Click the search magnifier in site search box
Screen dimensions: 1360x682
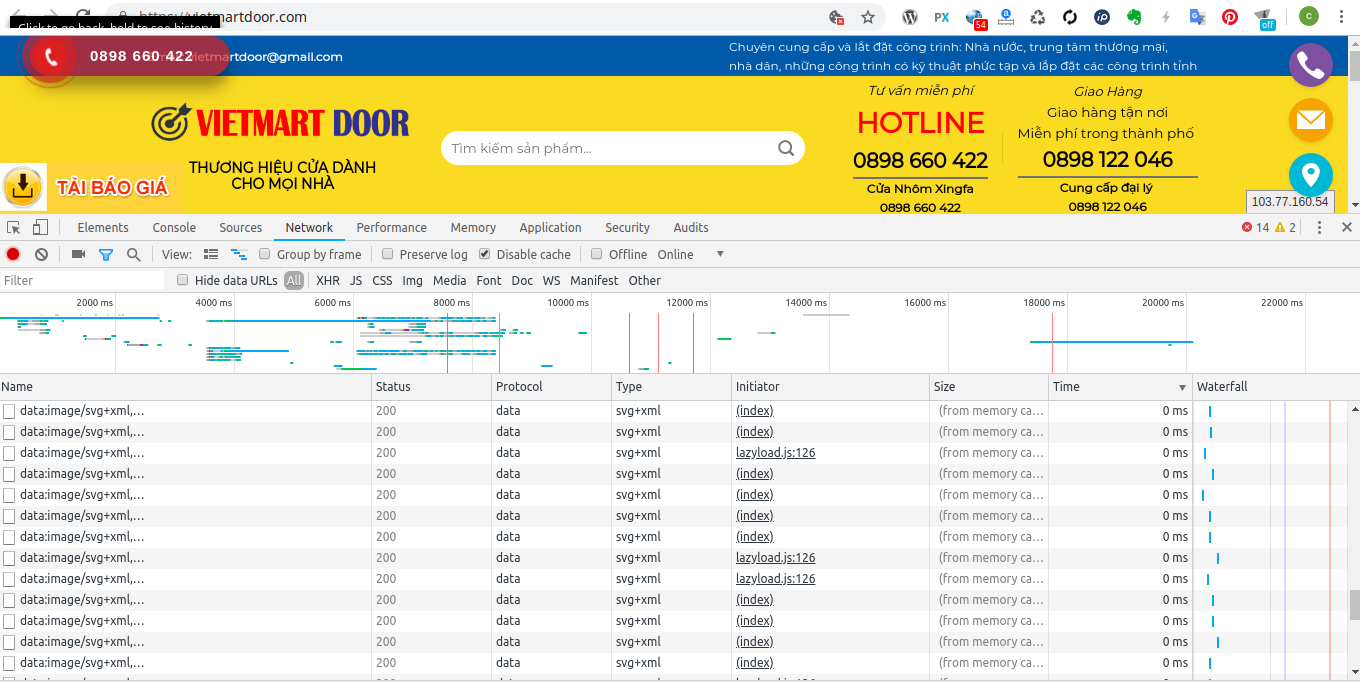[786, 148]
